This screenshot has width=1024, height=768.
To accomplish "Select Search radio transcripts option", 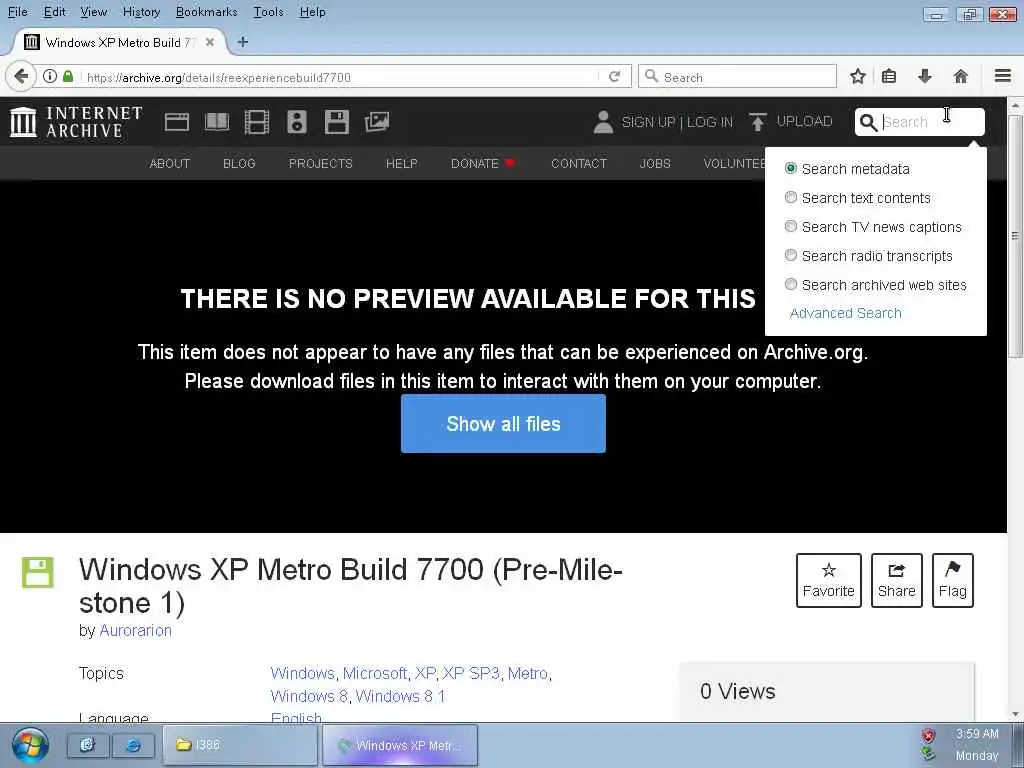I will pyautogui.click(x=791, y=255).
